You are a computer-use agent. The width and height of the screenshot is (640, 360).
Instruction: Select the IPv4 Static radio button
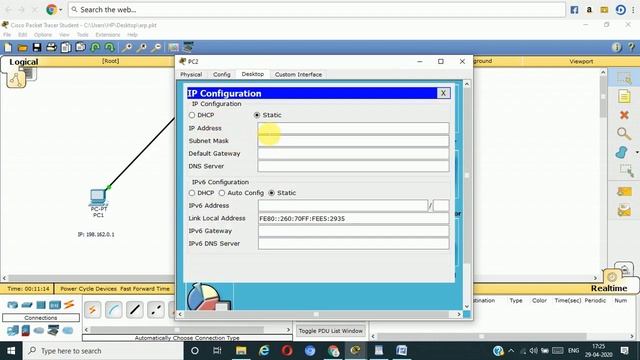(257, 116)
